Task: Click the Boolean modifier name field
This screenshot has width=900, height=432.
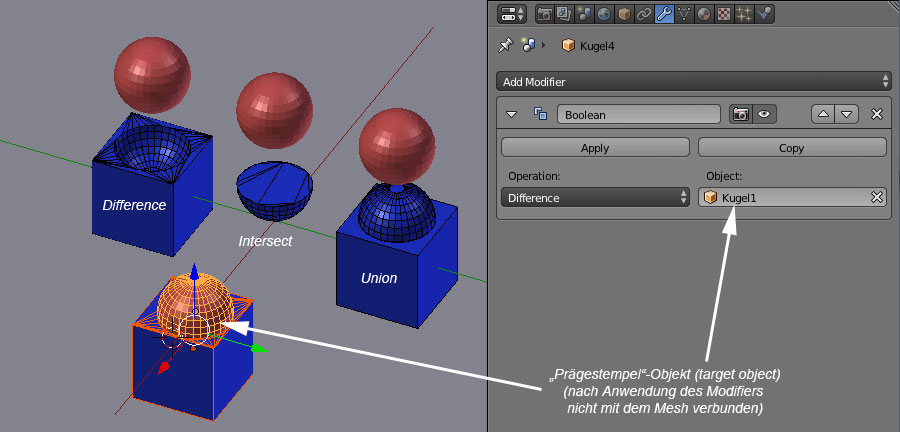Action: 638,115
